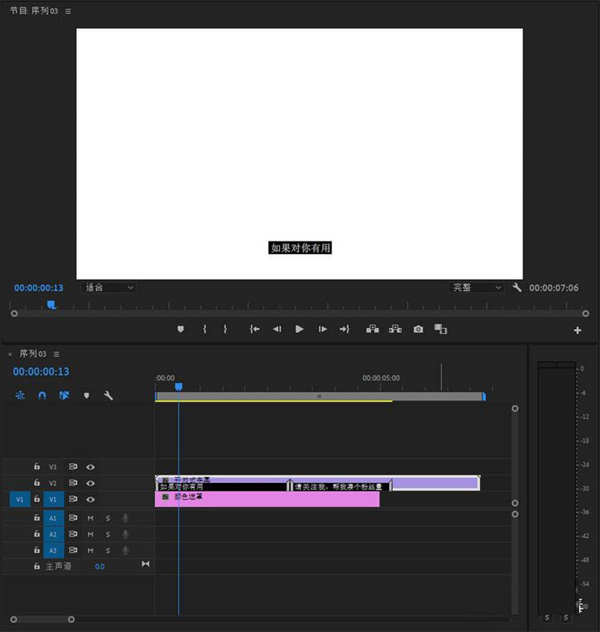Click the Export Frame camera icon
The width and height of the screenshot is (600, 632).
coord(418,329)
